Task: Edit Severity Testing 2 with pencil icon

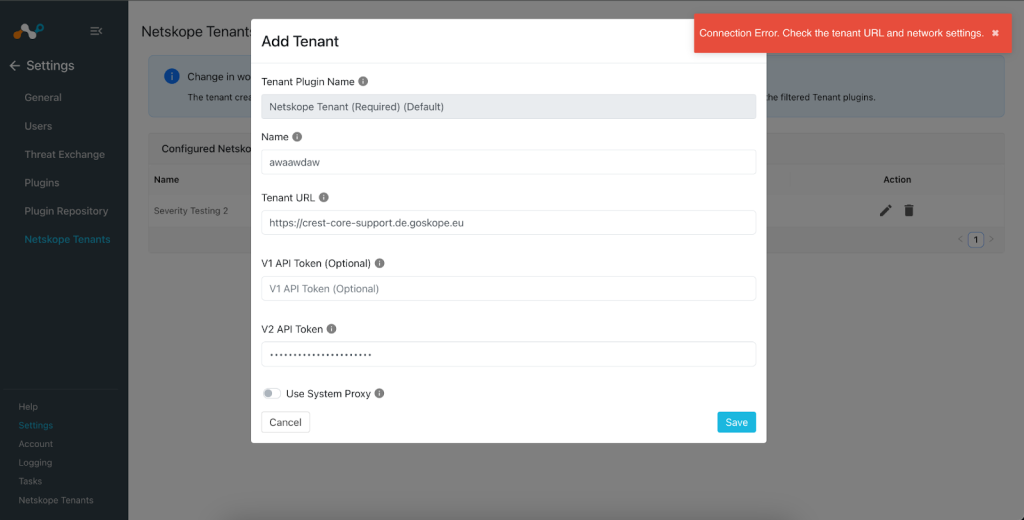Action: coord(886,210)
